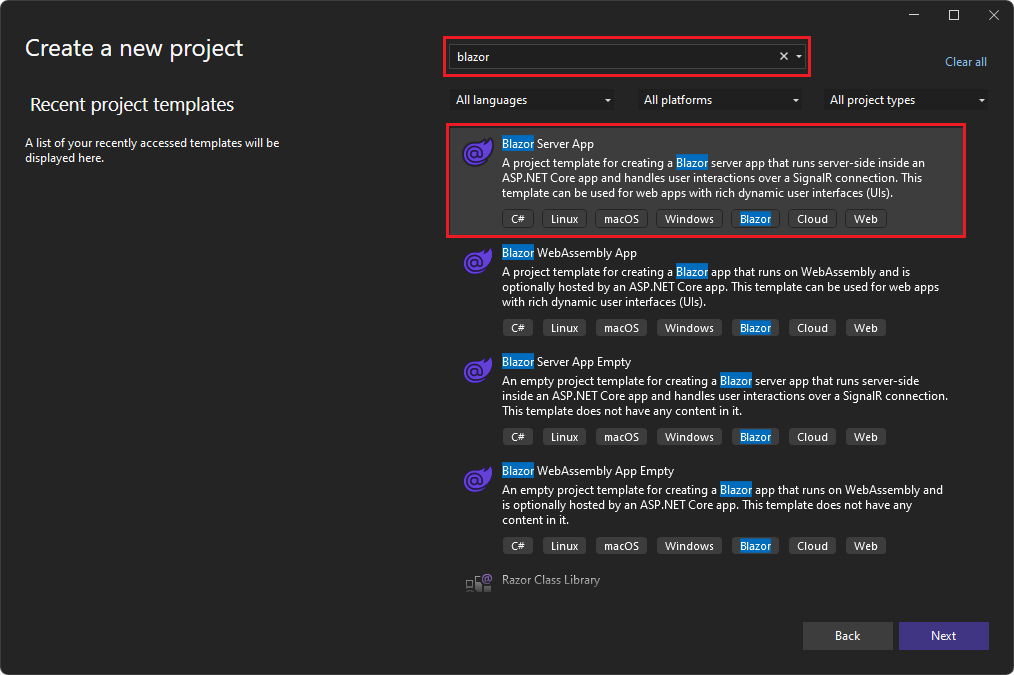Show search history dropdown arrow in search box
The width and height of the screenshot is (1014, 675).
pyautogui.click(x=799, y=57)
